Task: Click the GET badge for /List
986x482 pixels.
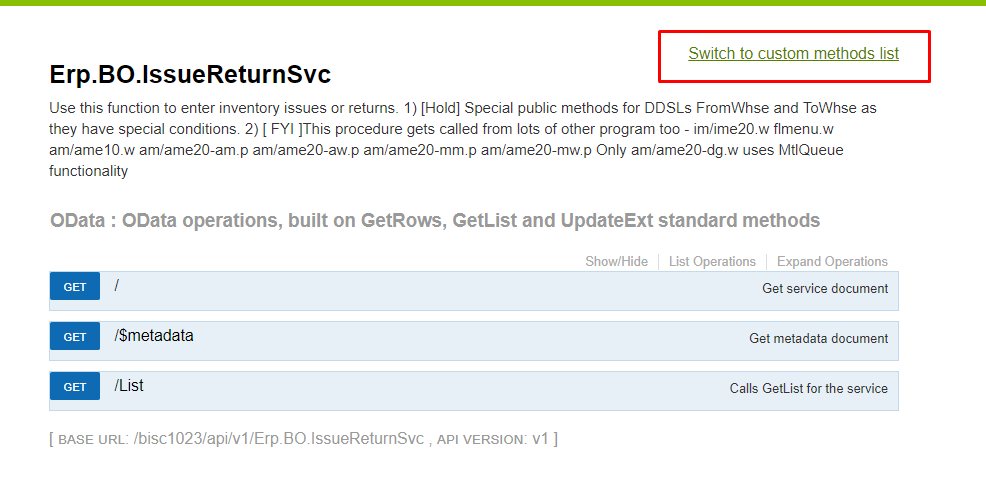Action: [x=75, y=387]
